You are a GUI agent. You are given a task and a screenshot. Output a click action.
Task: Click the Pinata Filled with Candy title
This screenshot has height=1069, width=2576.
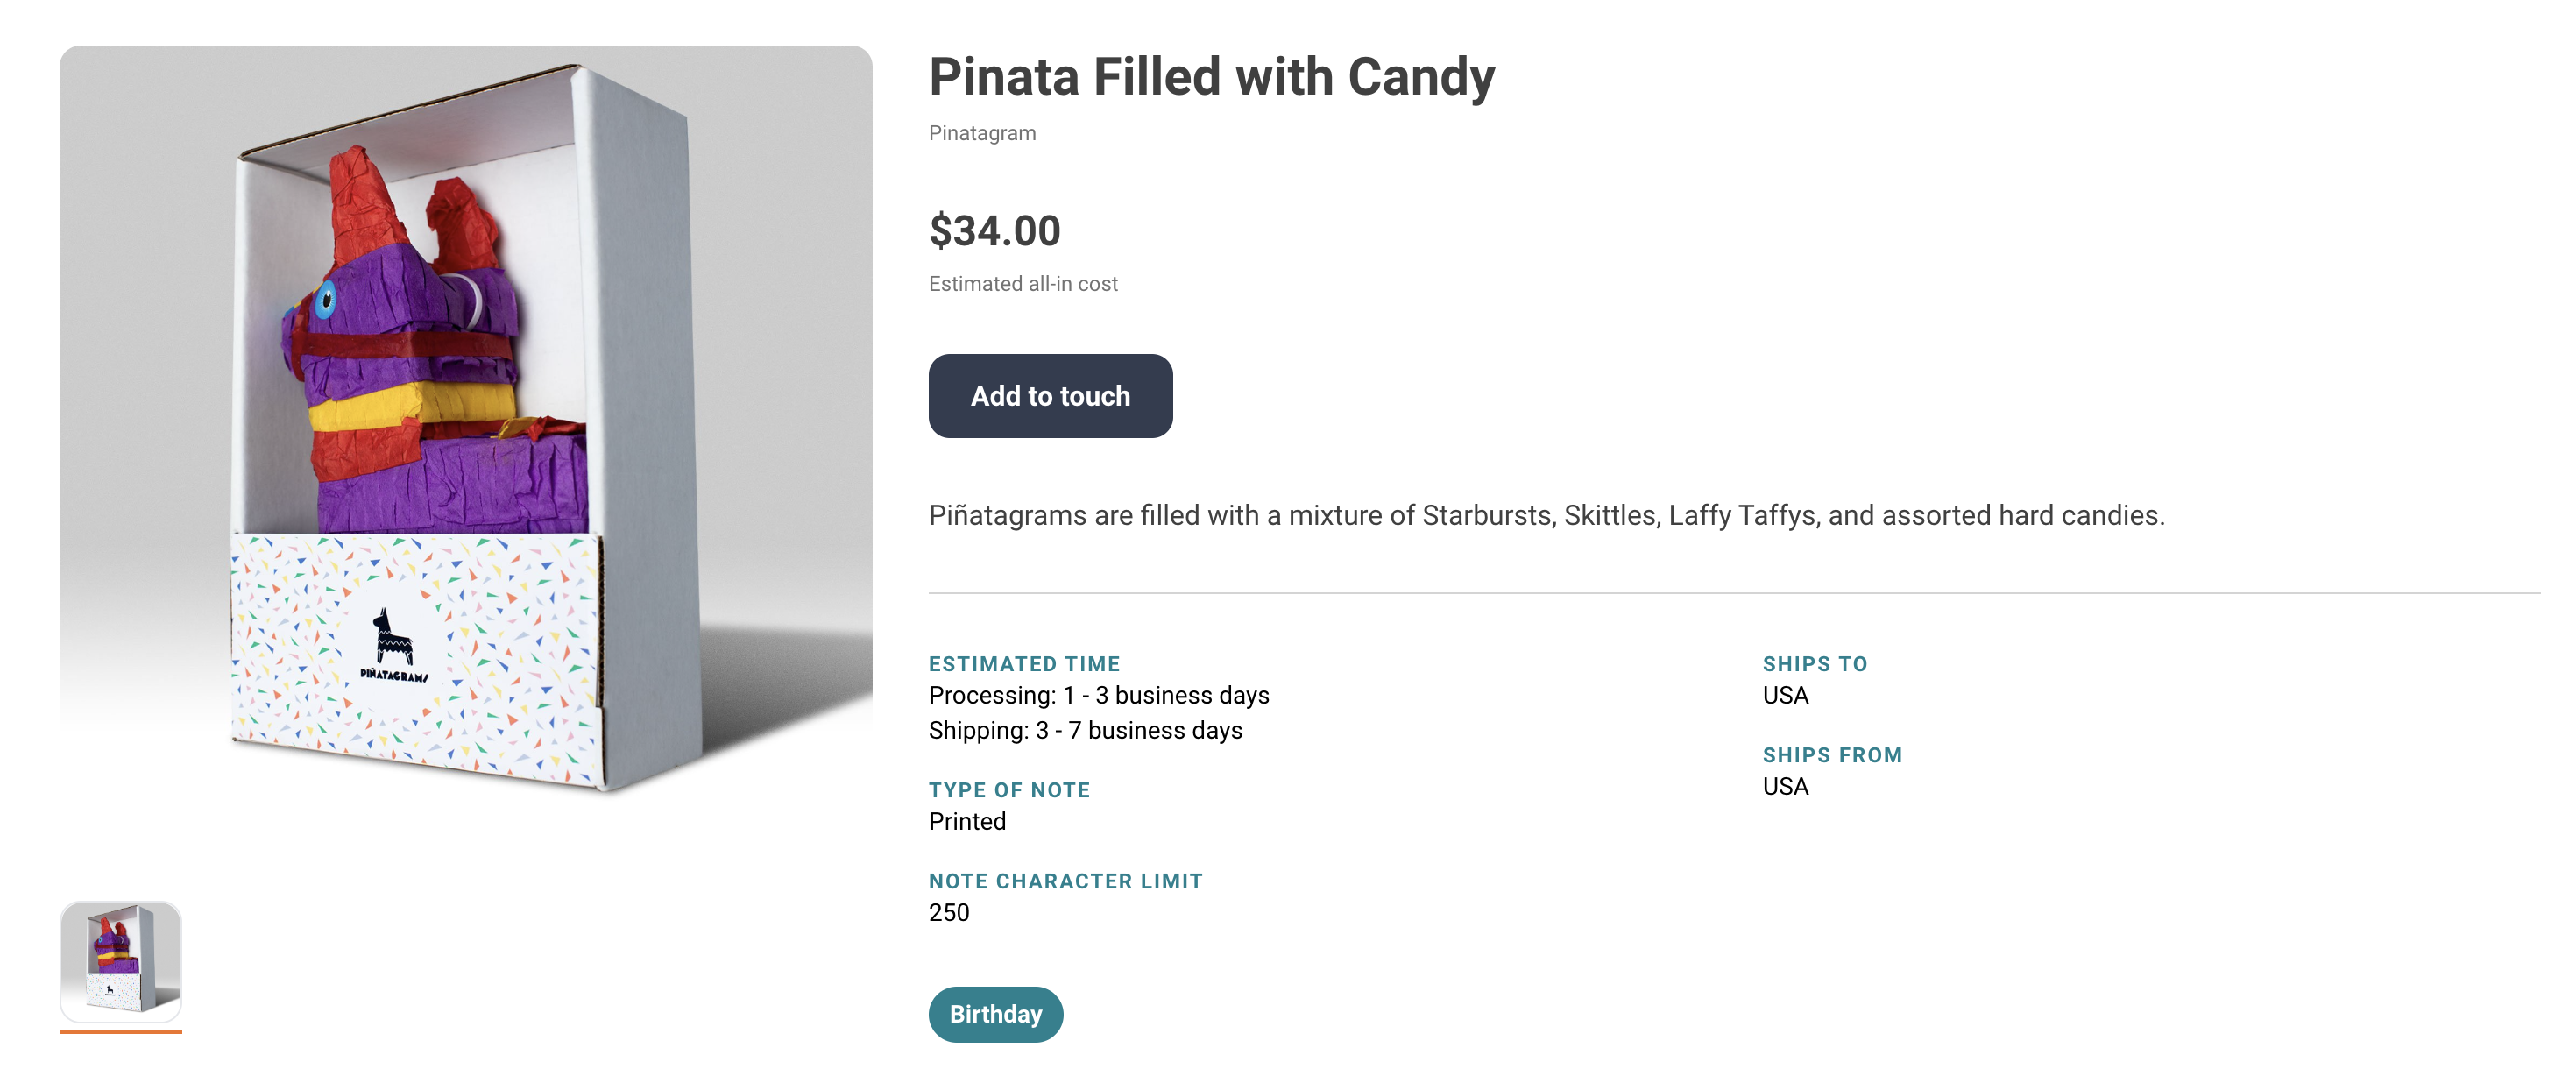(1211, 77)
